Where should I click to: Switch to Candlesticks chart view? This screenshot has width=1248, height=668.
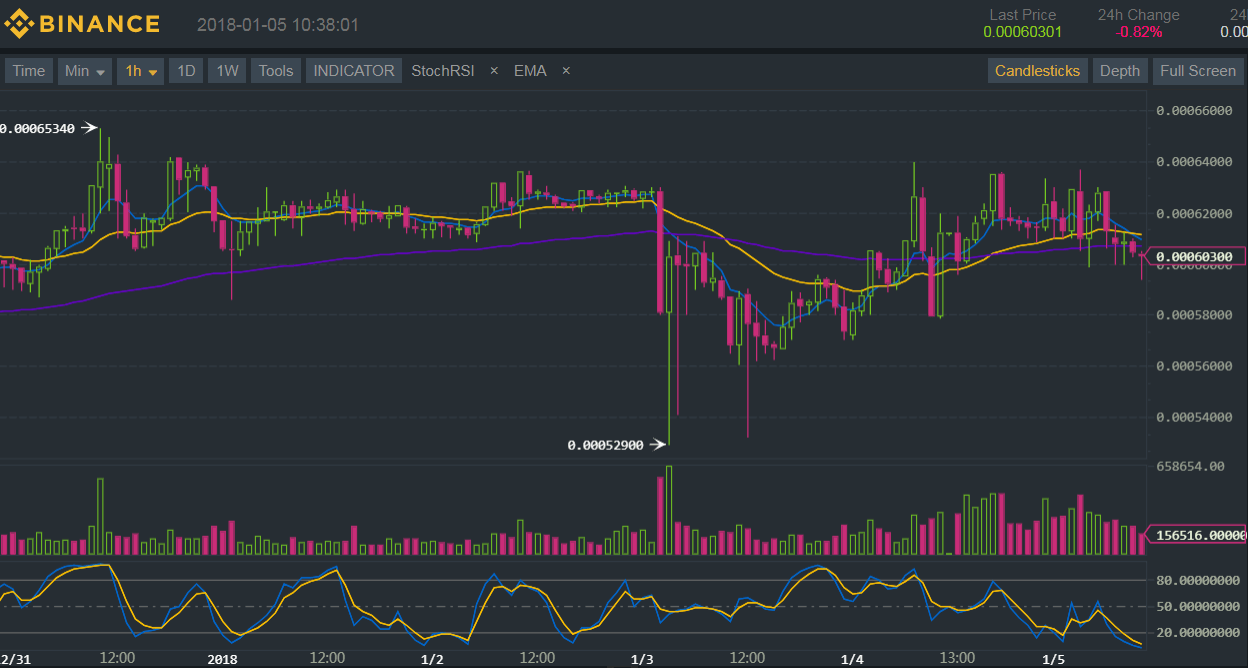point(1037,71)
